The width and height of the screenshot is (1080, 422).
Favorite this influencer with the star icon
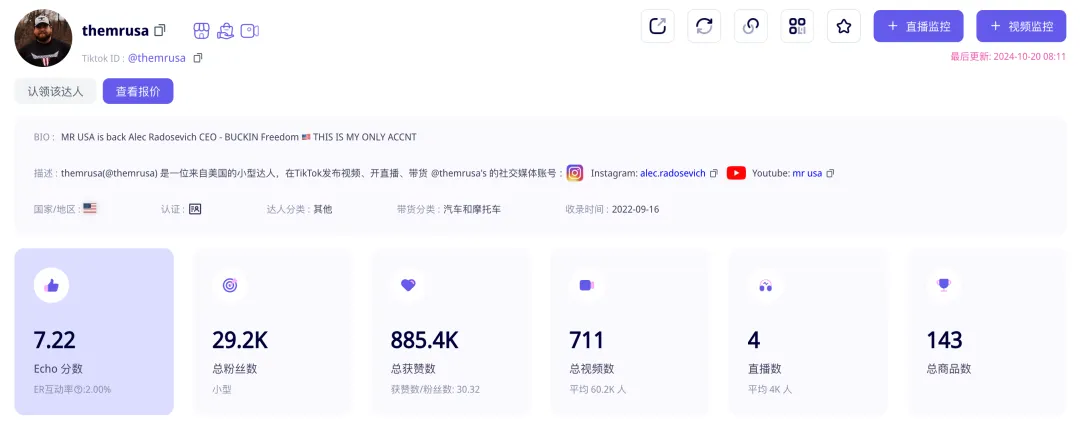pos(844,26)
